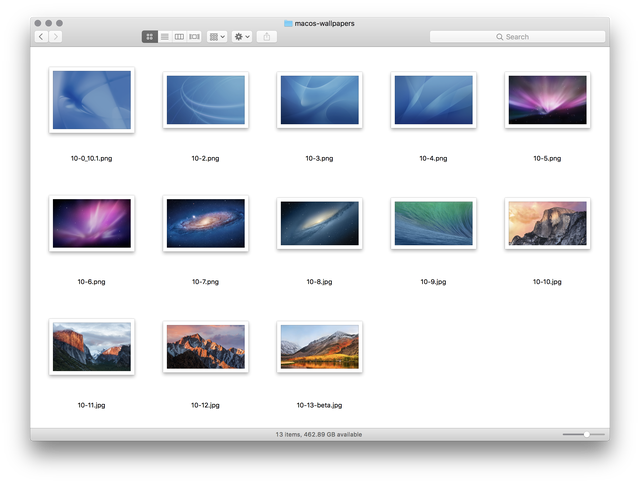
Task: Select the 10-12.jpg Sierra mountain thumbnail
Action: point(205,347)
